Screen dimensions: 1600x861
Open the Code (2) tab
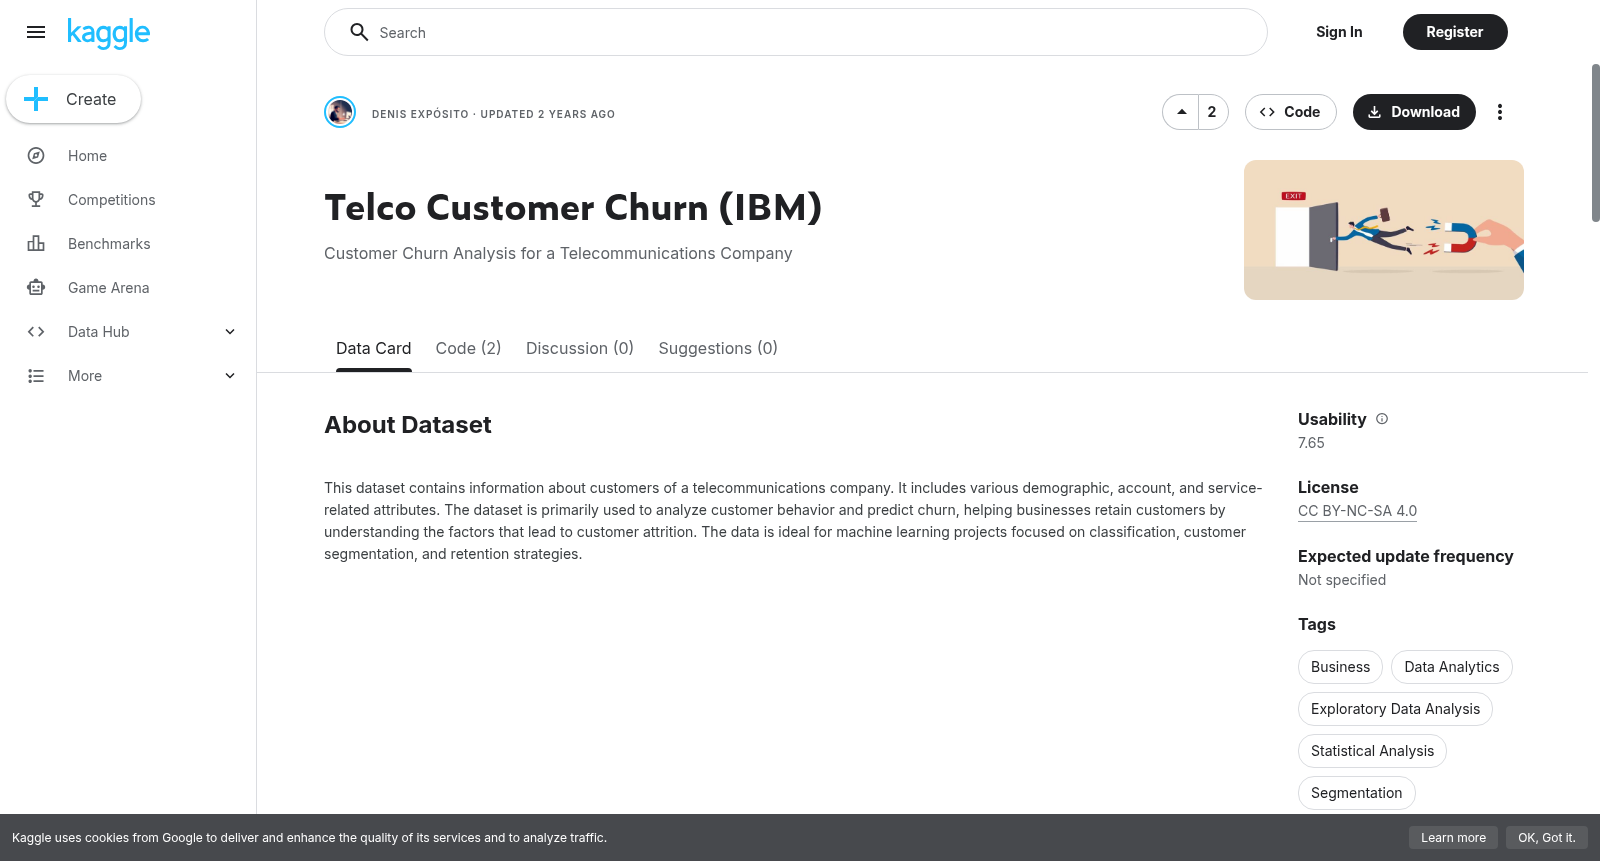tap(468, 348)
